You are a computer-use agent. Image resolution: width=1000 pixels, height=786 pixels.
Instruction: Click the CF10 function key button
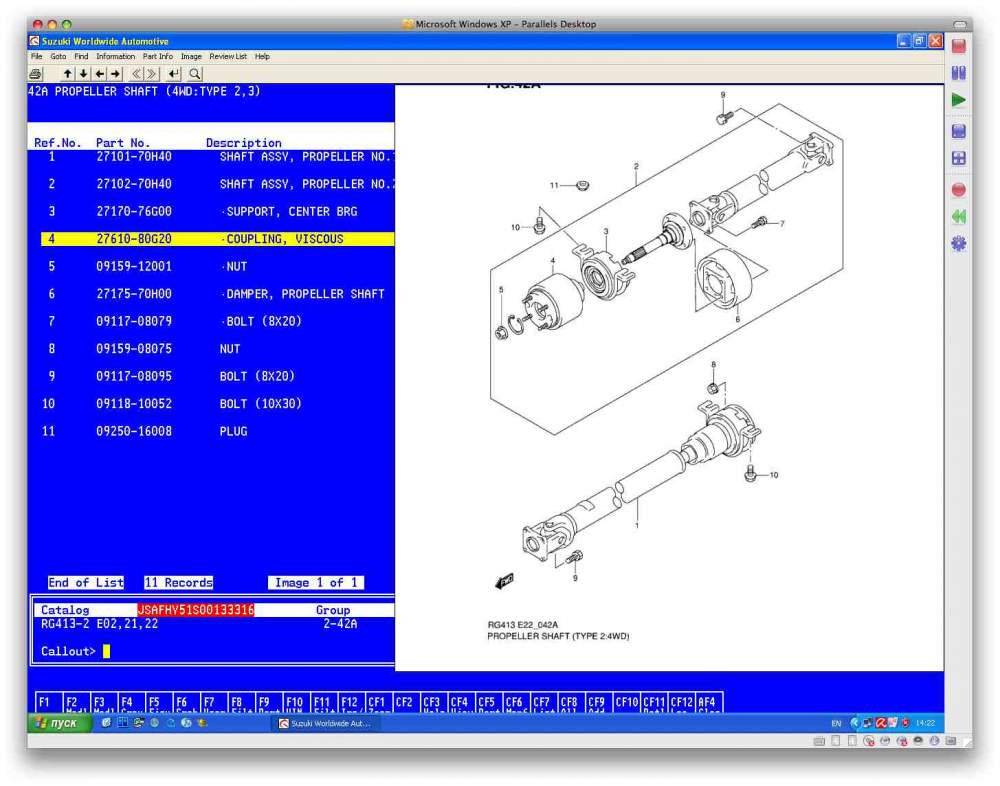(626, 702)
